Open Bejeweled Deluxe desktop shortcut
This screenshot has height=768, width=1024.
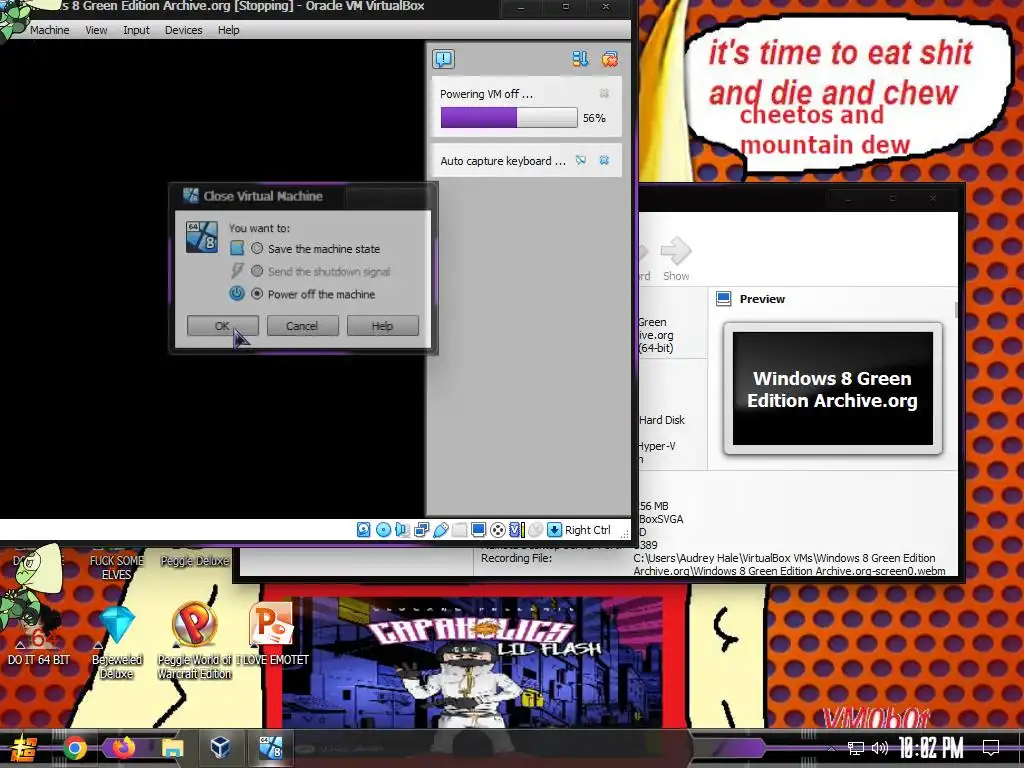point(117,642)
